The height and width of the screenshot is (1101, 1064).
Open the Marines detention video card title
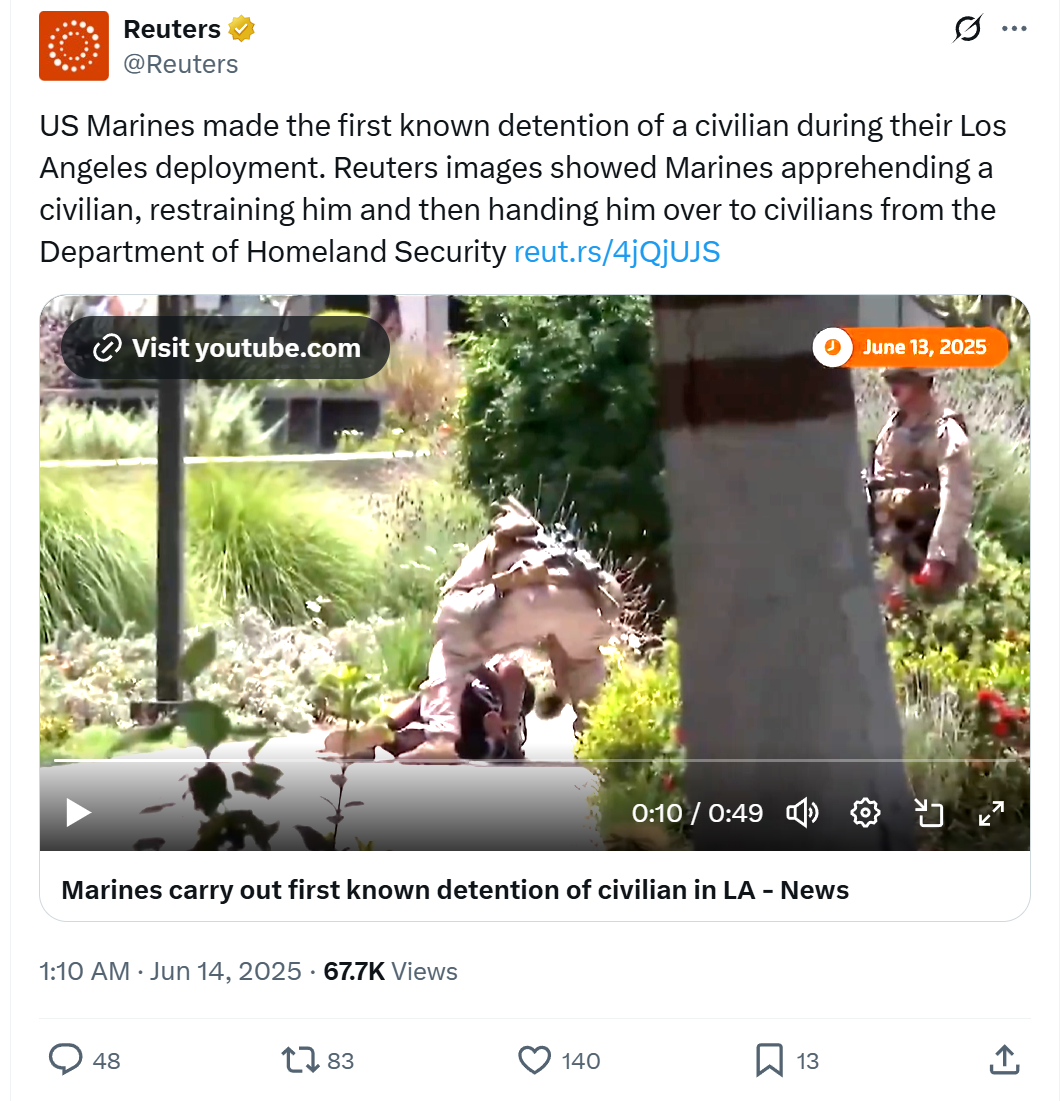tap(455, 890)
